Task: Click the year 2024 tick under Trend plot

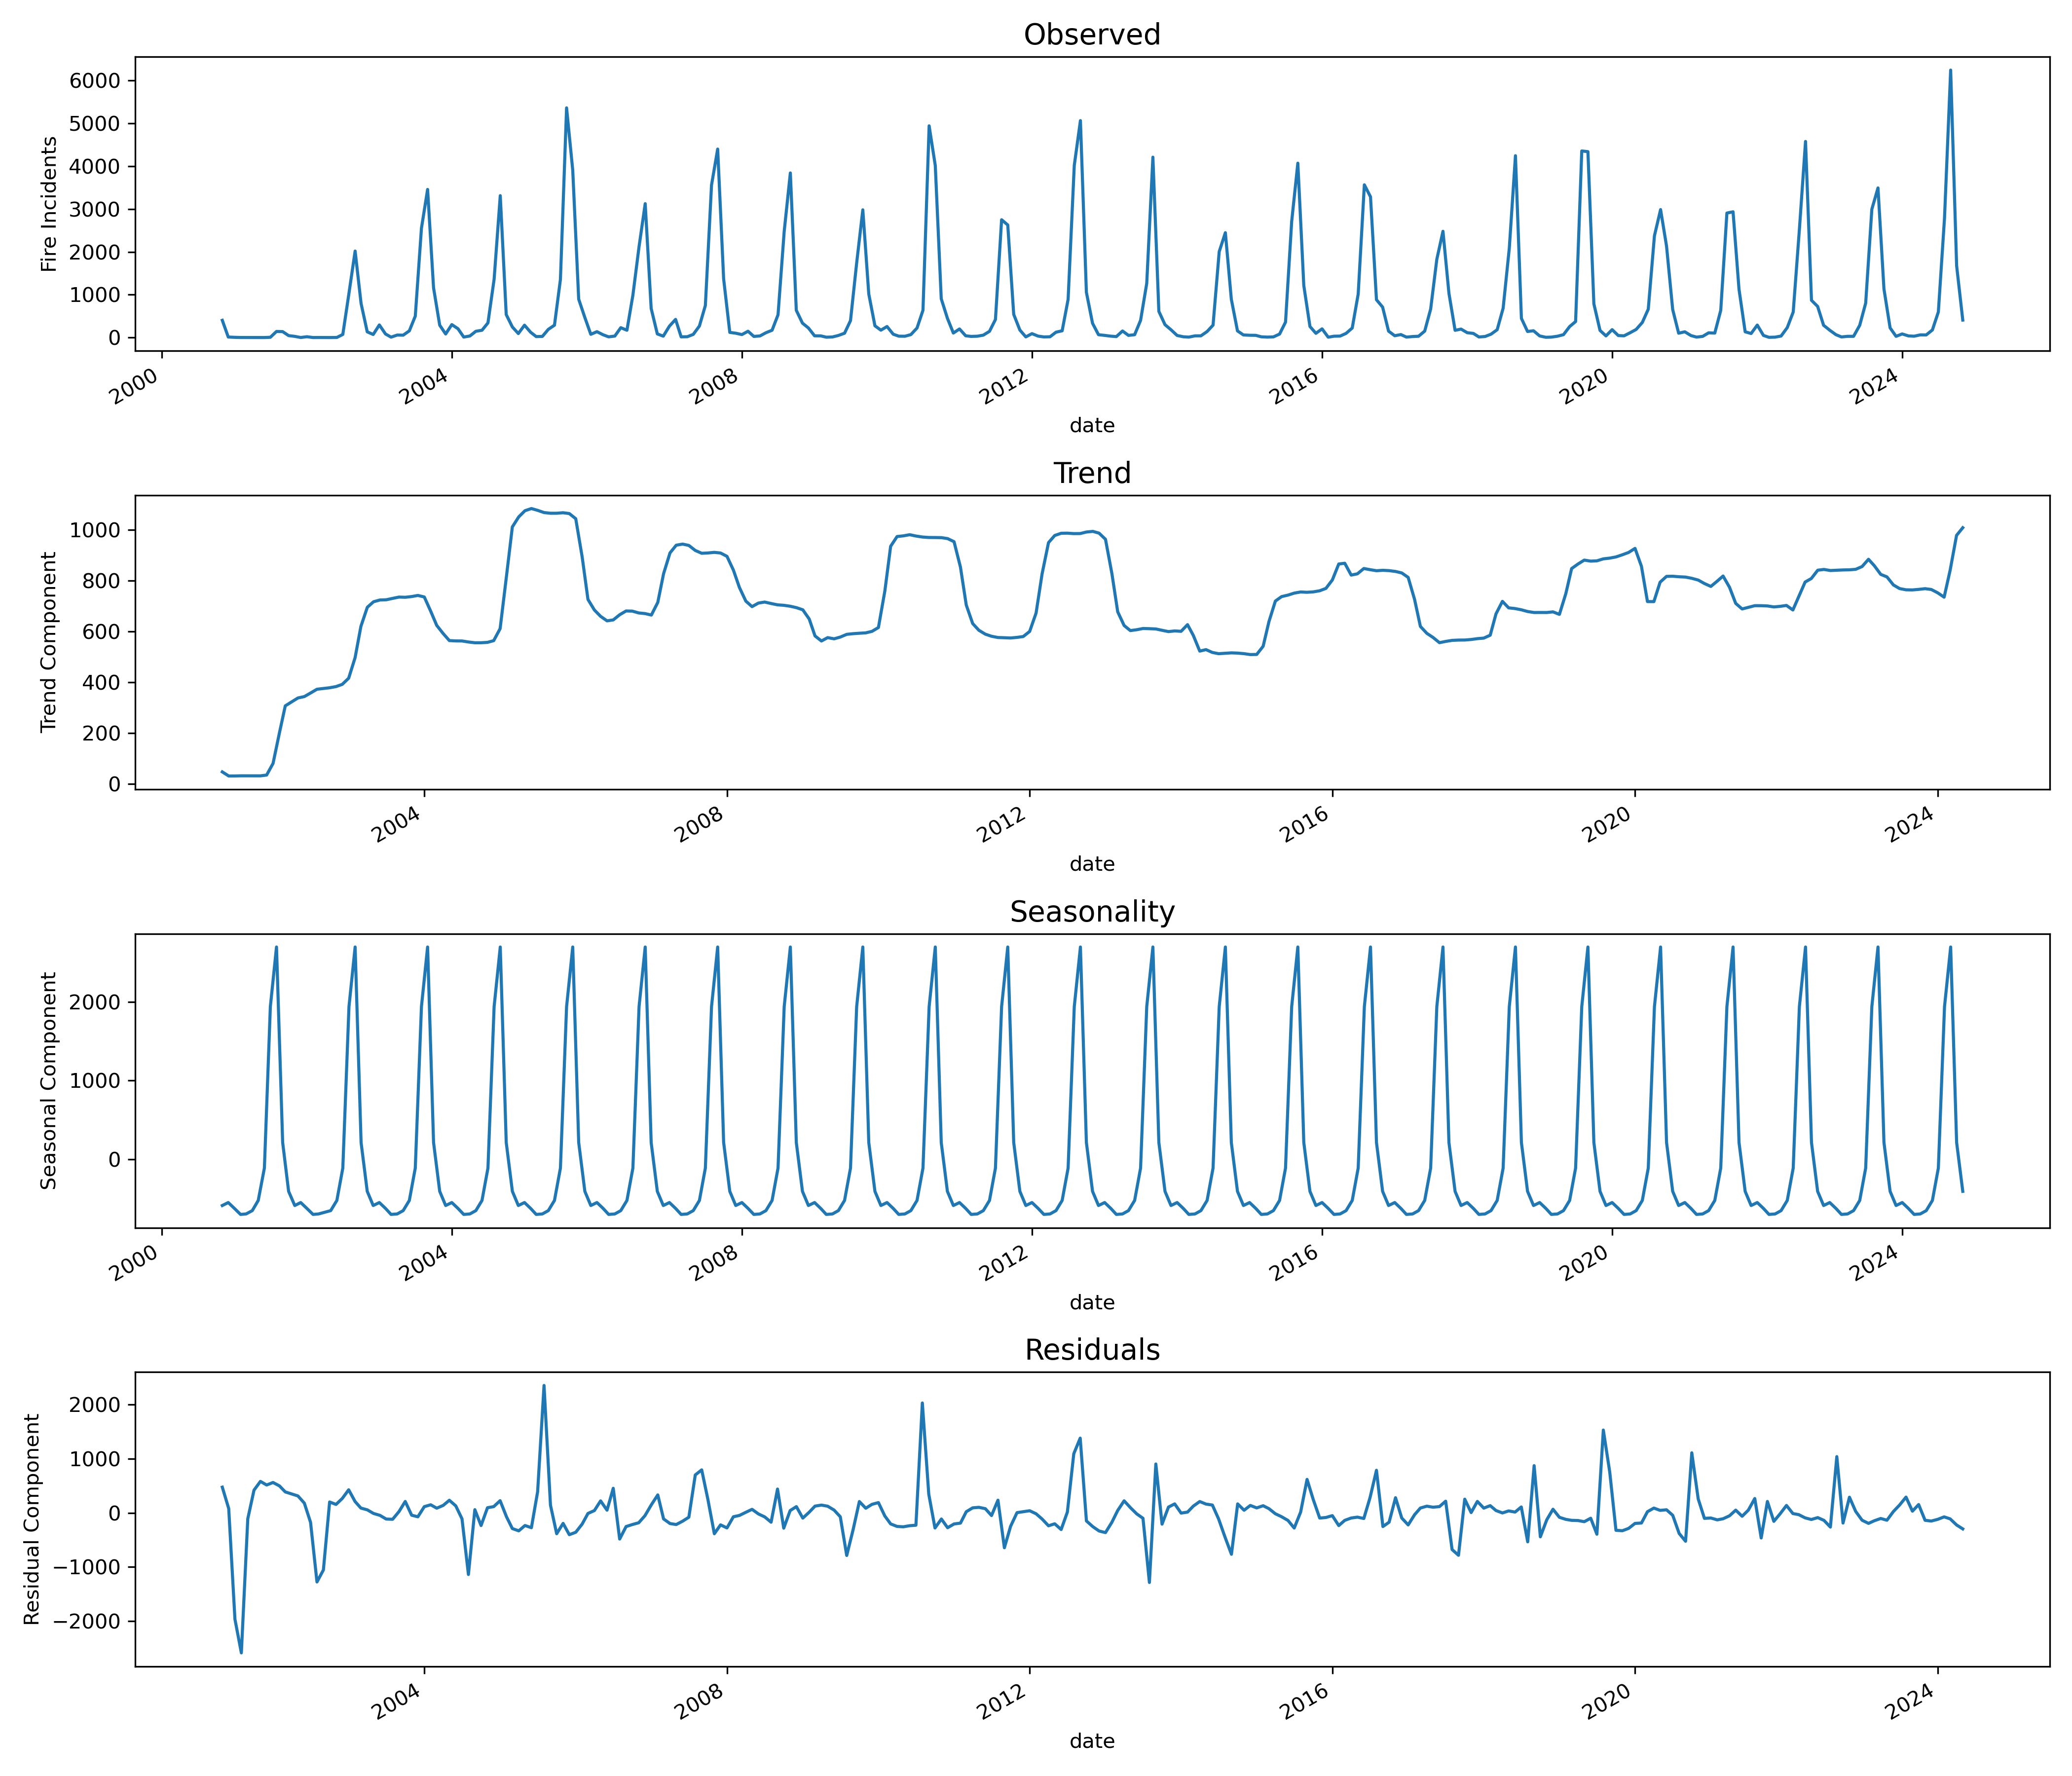Action: point(1911,825)
